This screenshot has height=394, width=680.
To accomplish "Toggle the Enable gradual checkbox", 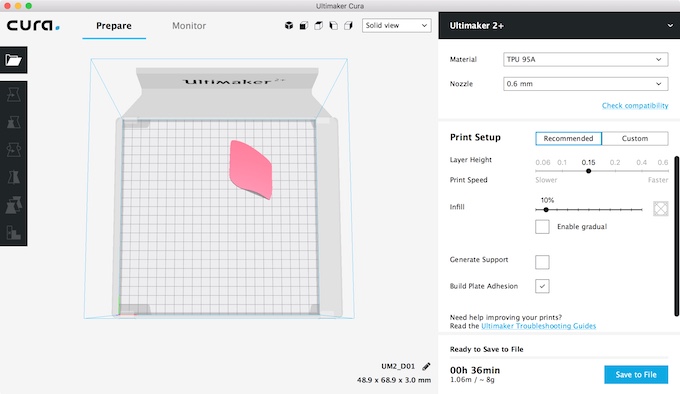I will click(x=542, y=227).
